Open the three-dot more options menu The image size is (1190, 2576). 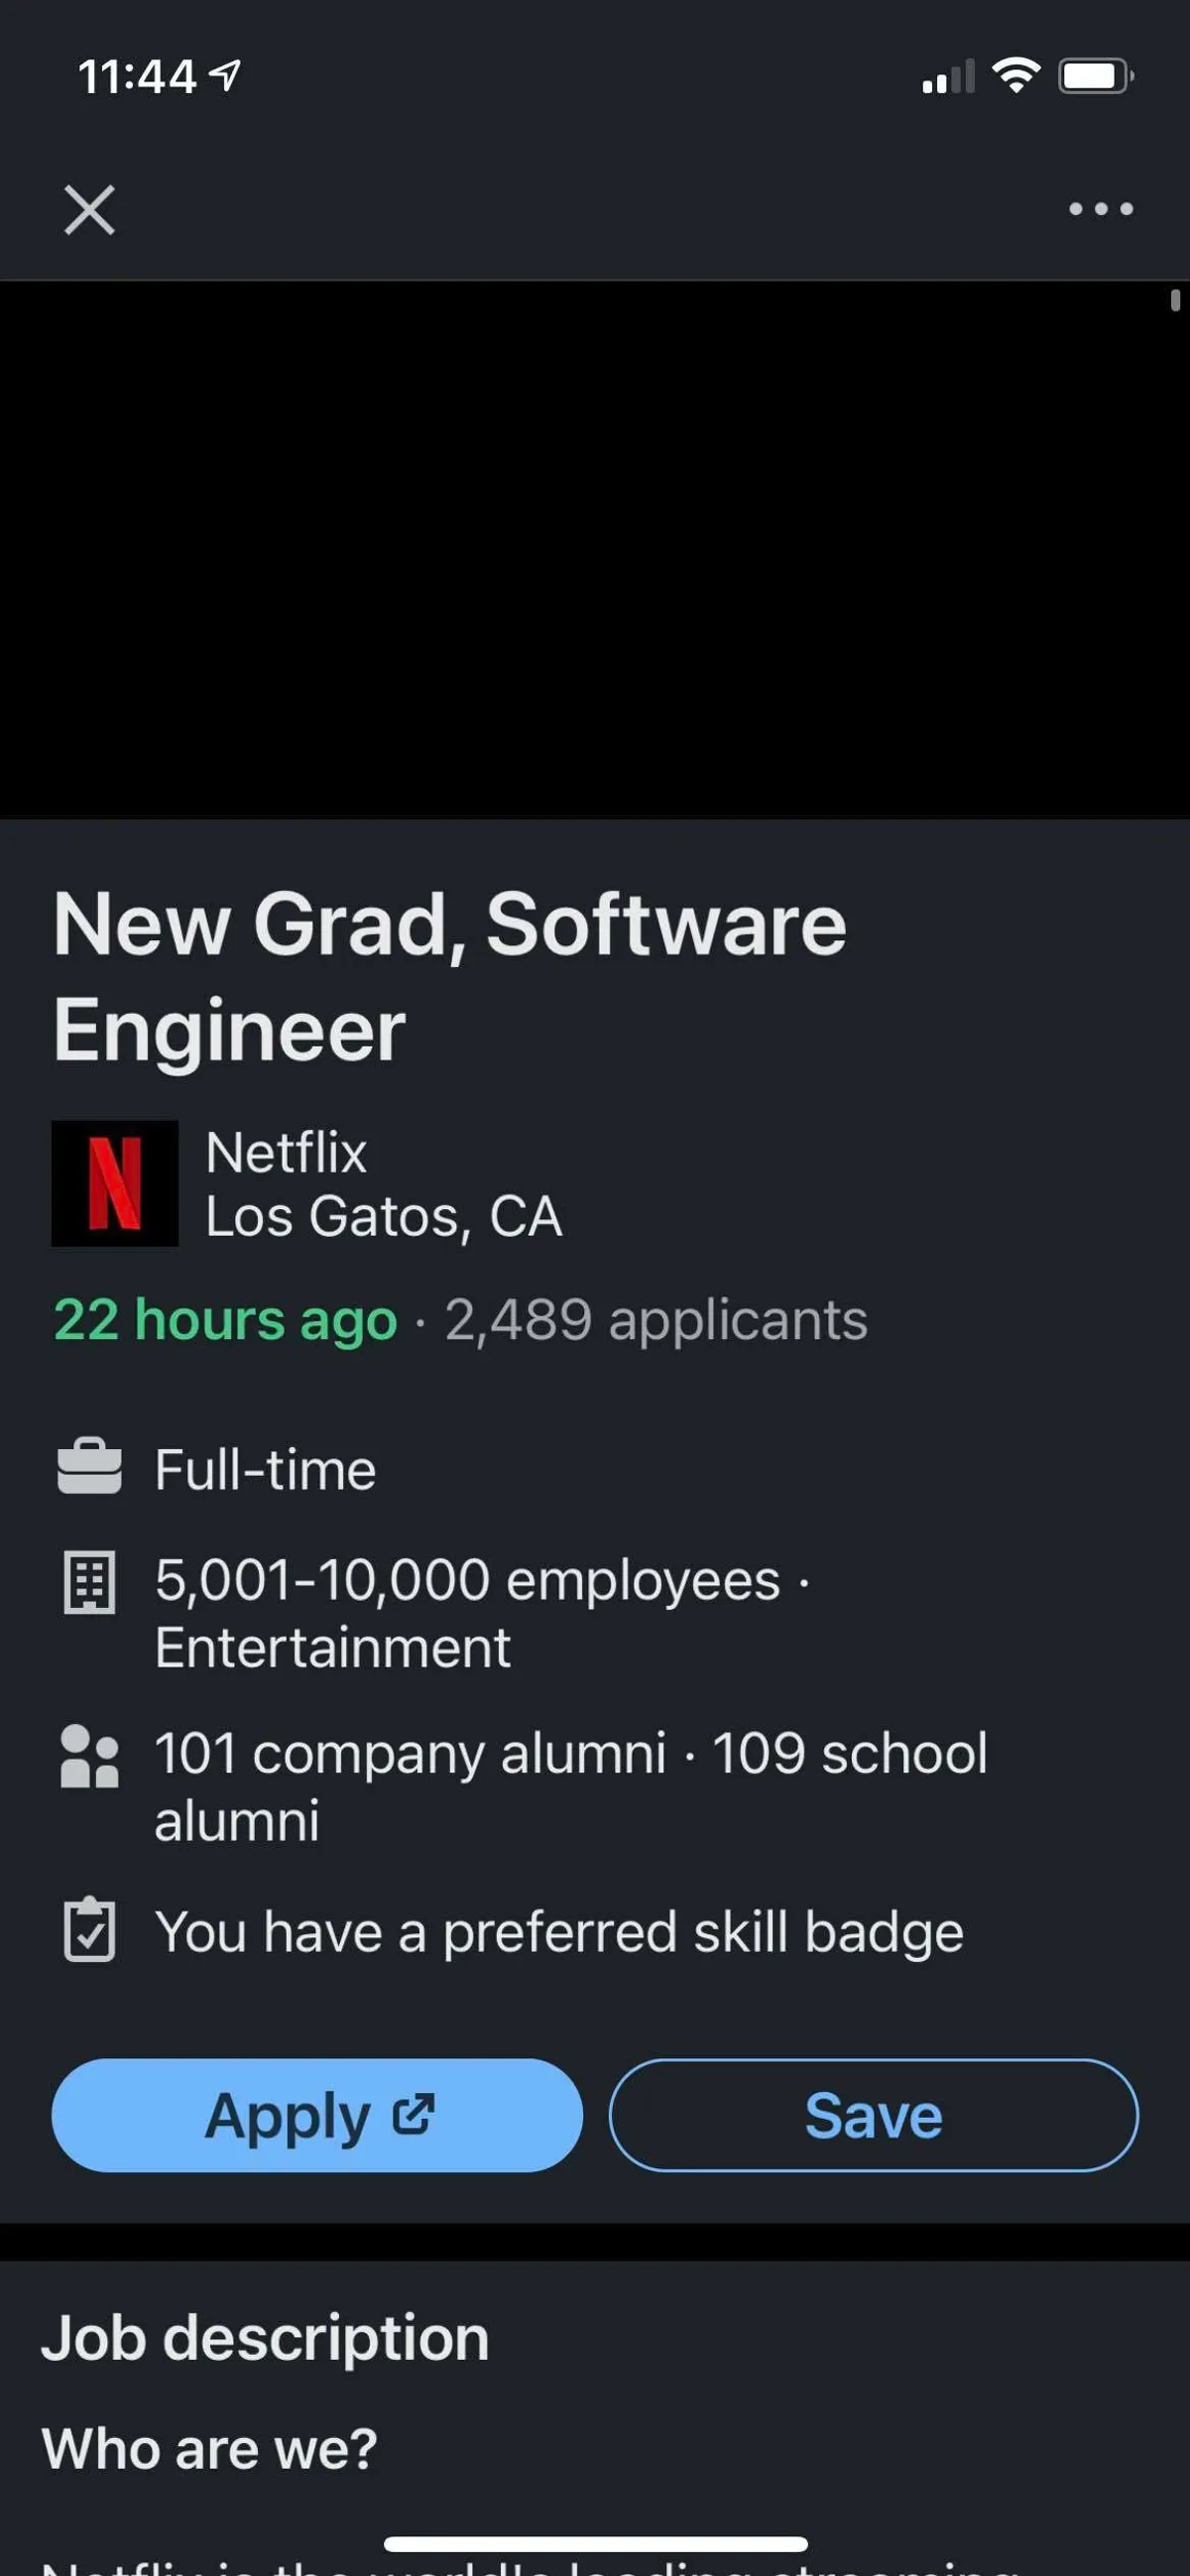[x=1100, y=209]
